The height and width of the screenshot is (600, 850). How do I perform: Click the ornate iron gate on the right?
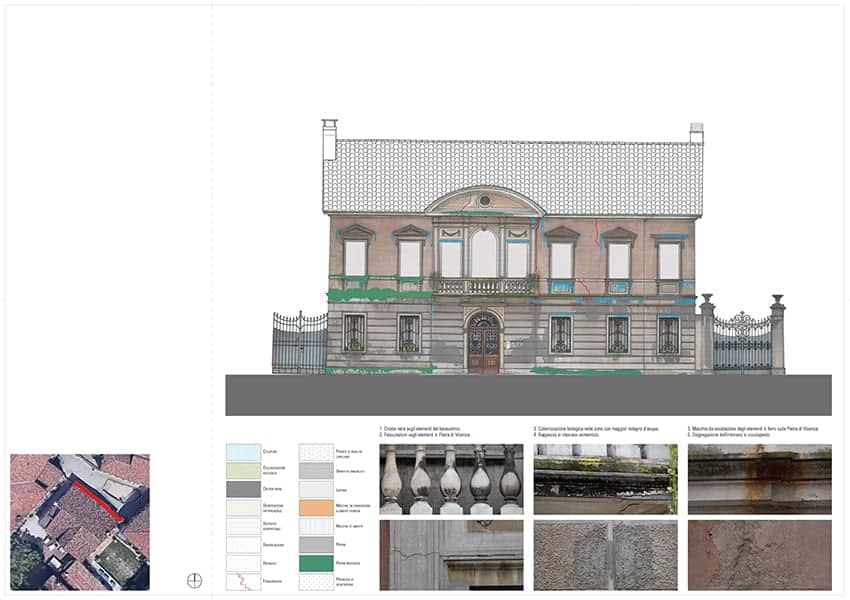(742, 341)
